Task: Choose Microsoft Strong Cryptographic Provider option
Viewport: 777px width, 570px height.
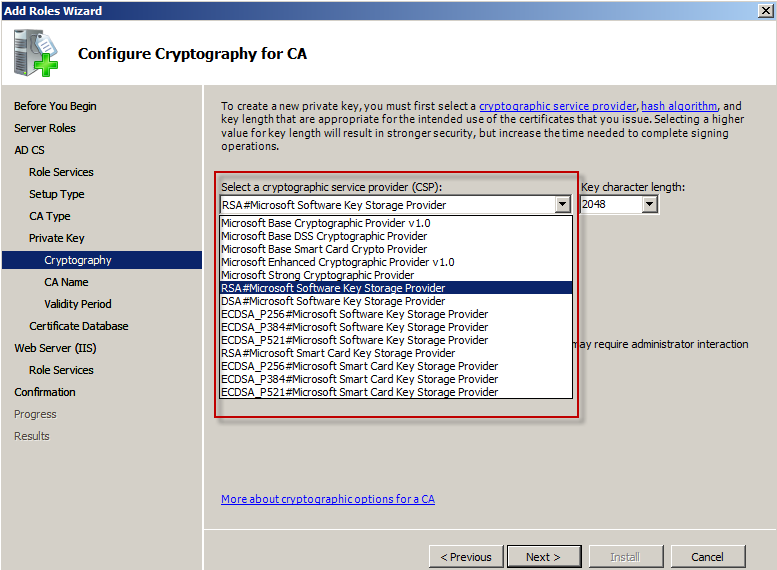Action: 317,275
